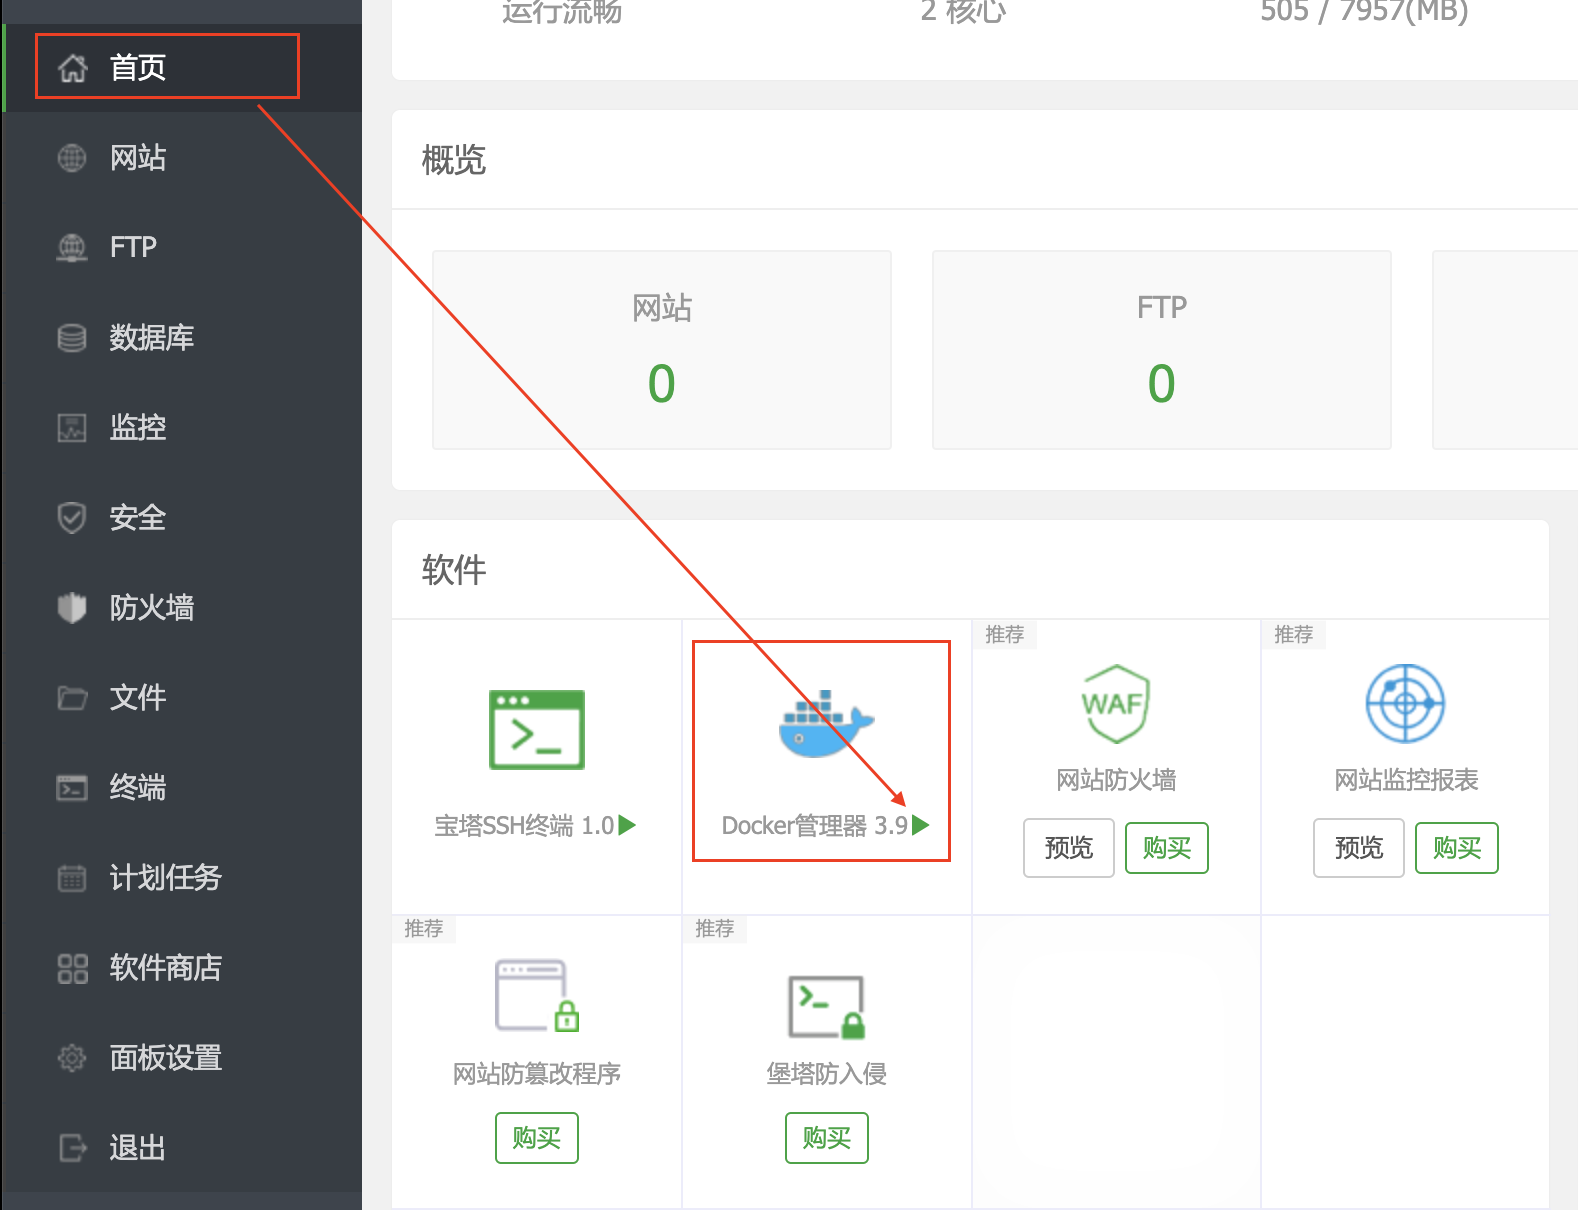Open 计划任务 from the sidebar
Image resolution: width=1578 pixels, height=1210 pixels.
[165, 877]
